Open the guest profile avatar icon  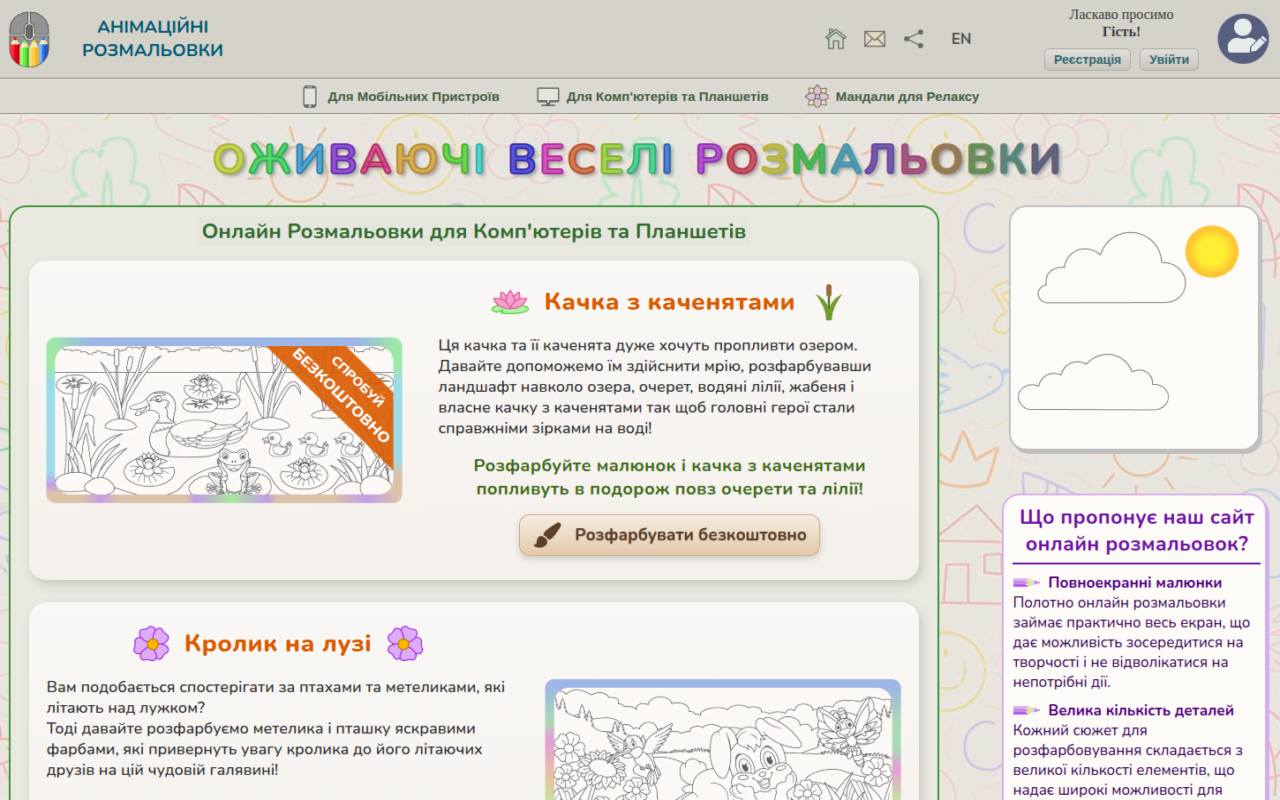pyautogui.click(x=1243, y=39)
